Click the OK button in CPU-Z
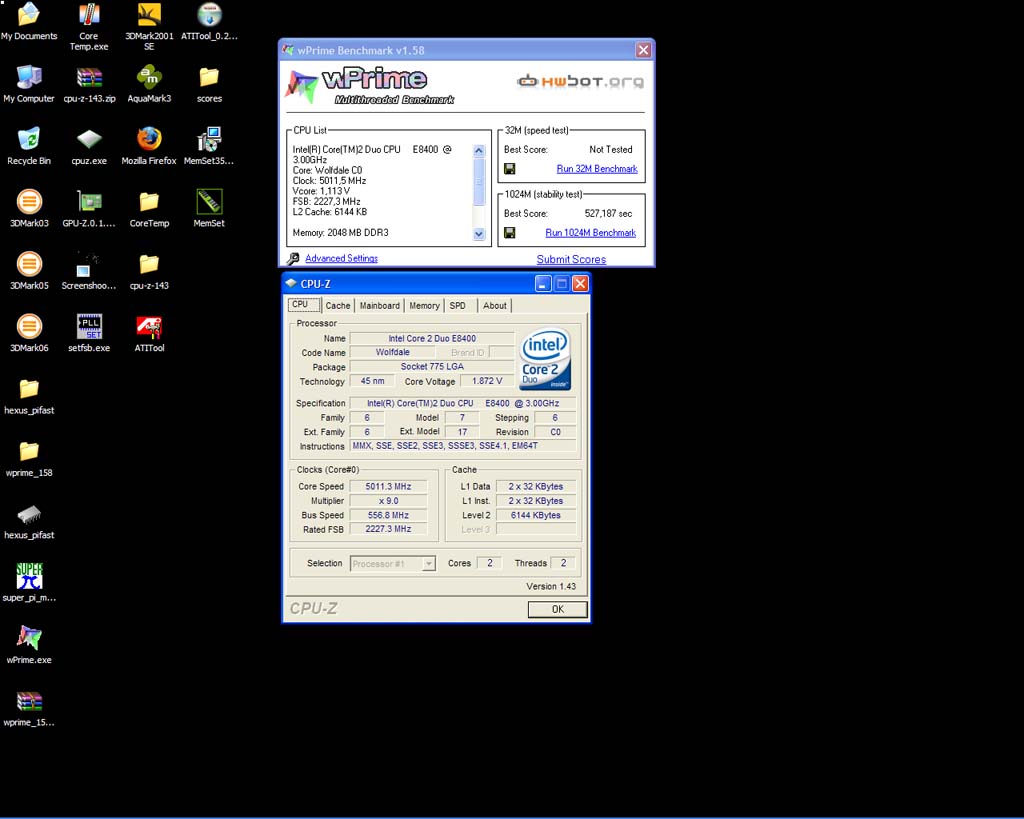This screenshot has width=1024, height=819. [x=558, y=609]
